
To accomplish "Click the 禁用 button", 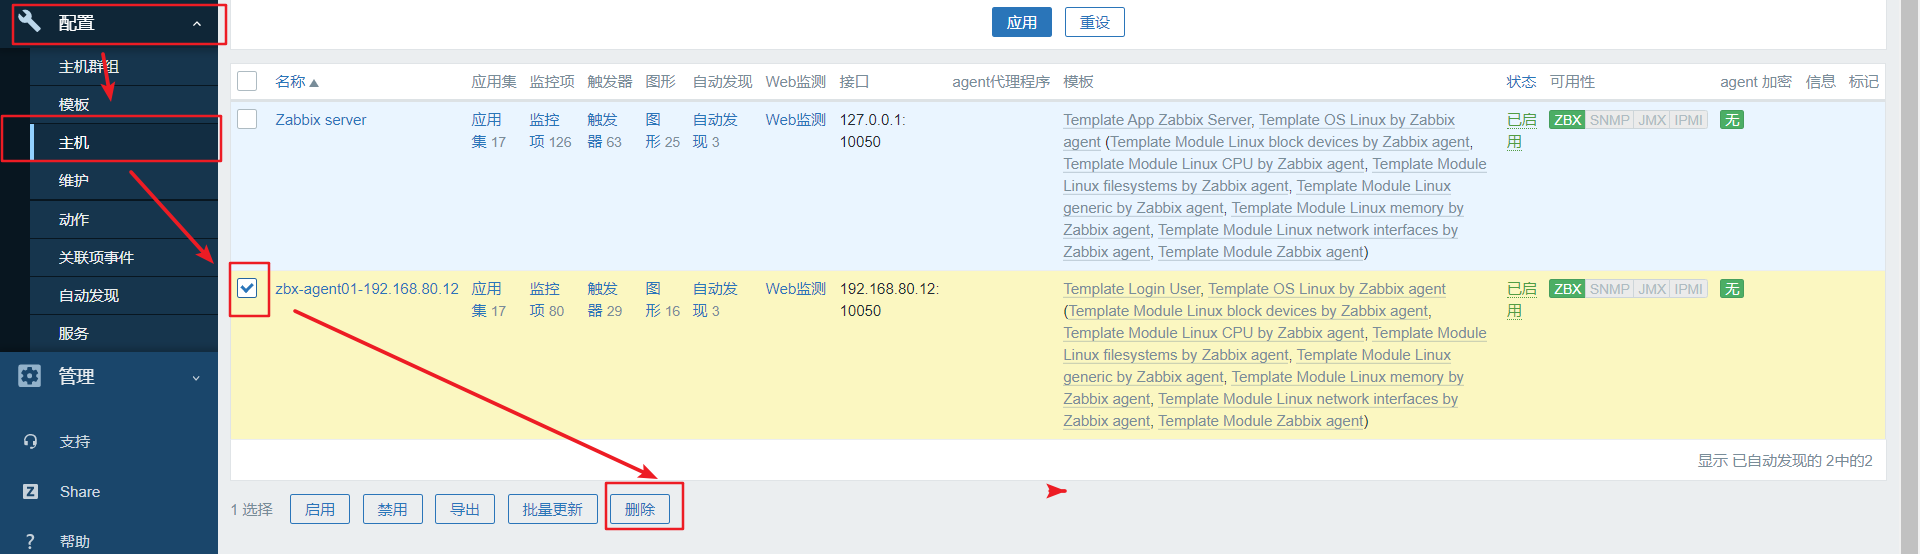I will click(392, 509).
